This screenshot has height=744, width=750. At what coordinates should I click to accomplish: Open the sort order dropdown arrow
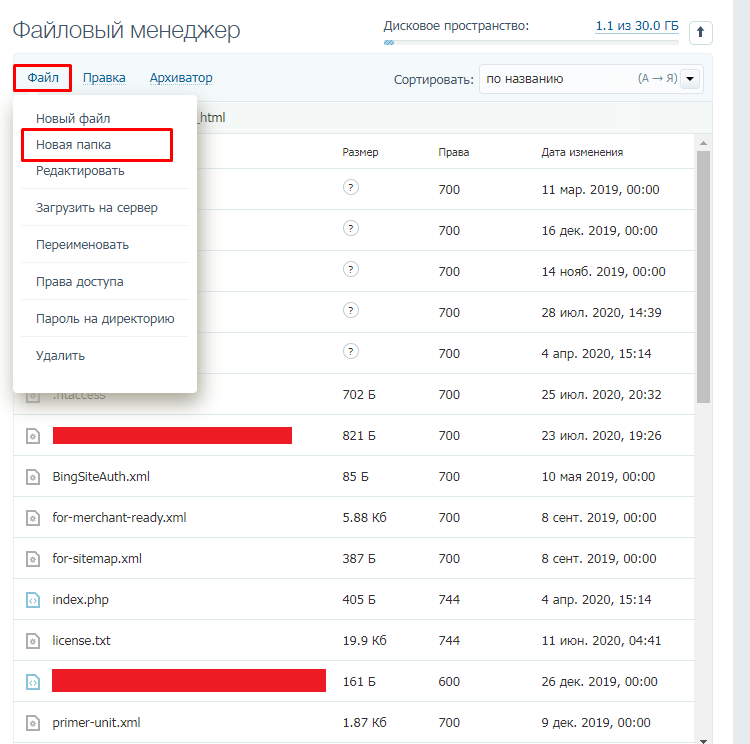[x=690, y=79]
